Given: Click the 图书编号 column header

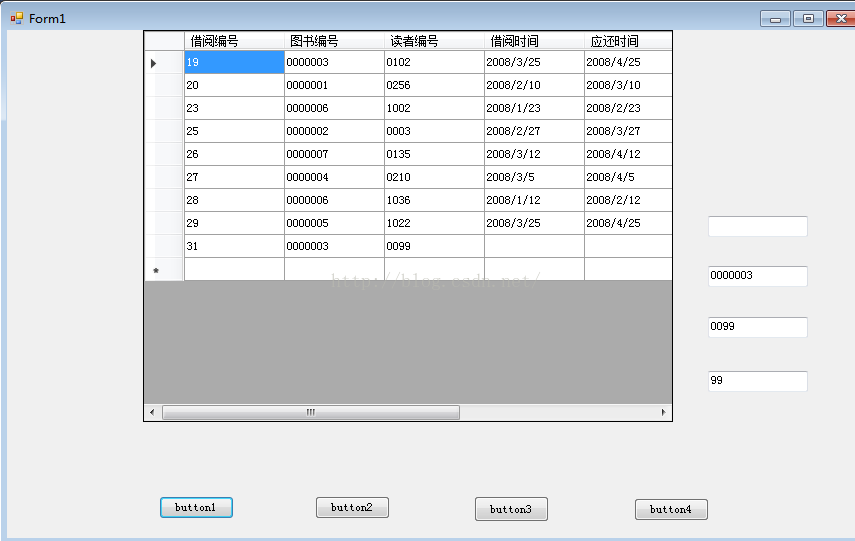Looking at the screenshot, I should click(x=334, y=41).
